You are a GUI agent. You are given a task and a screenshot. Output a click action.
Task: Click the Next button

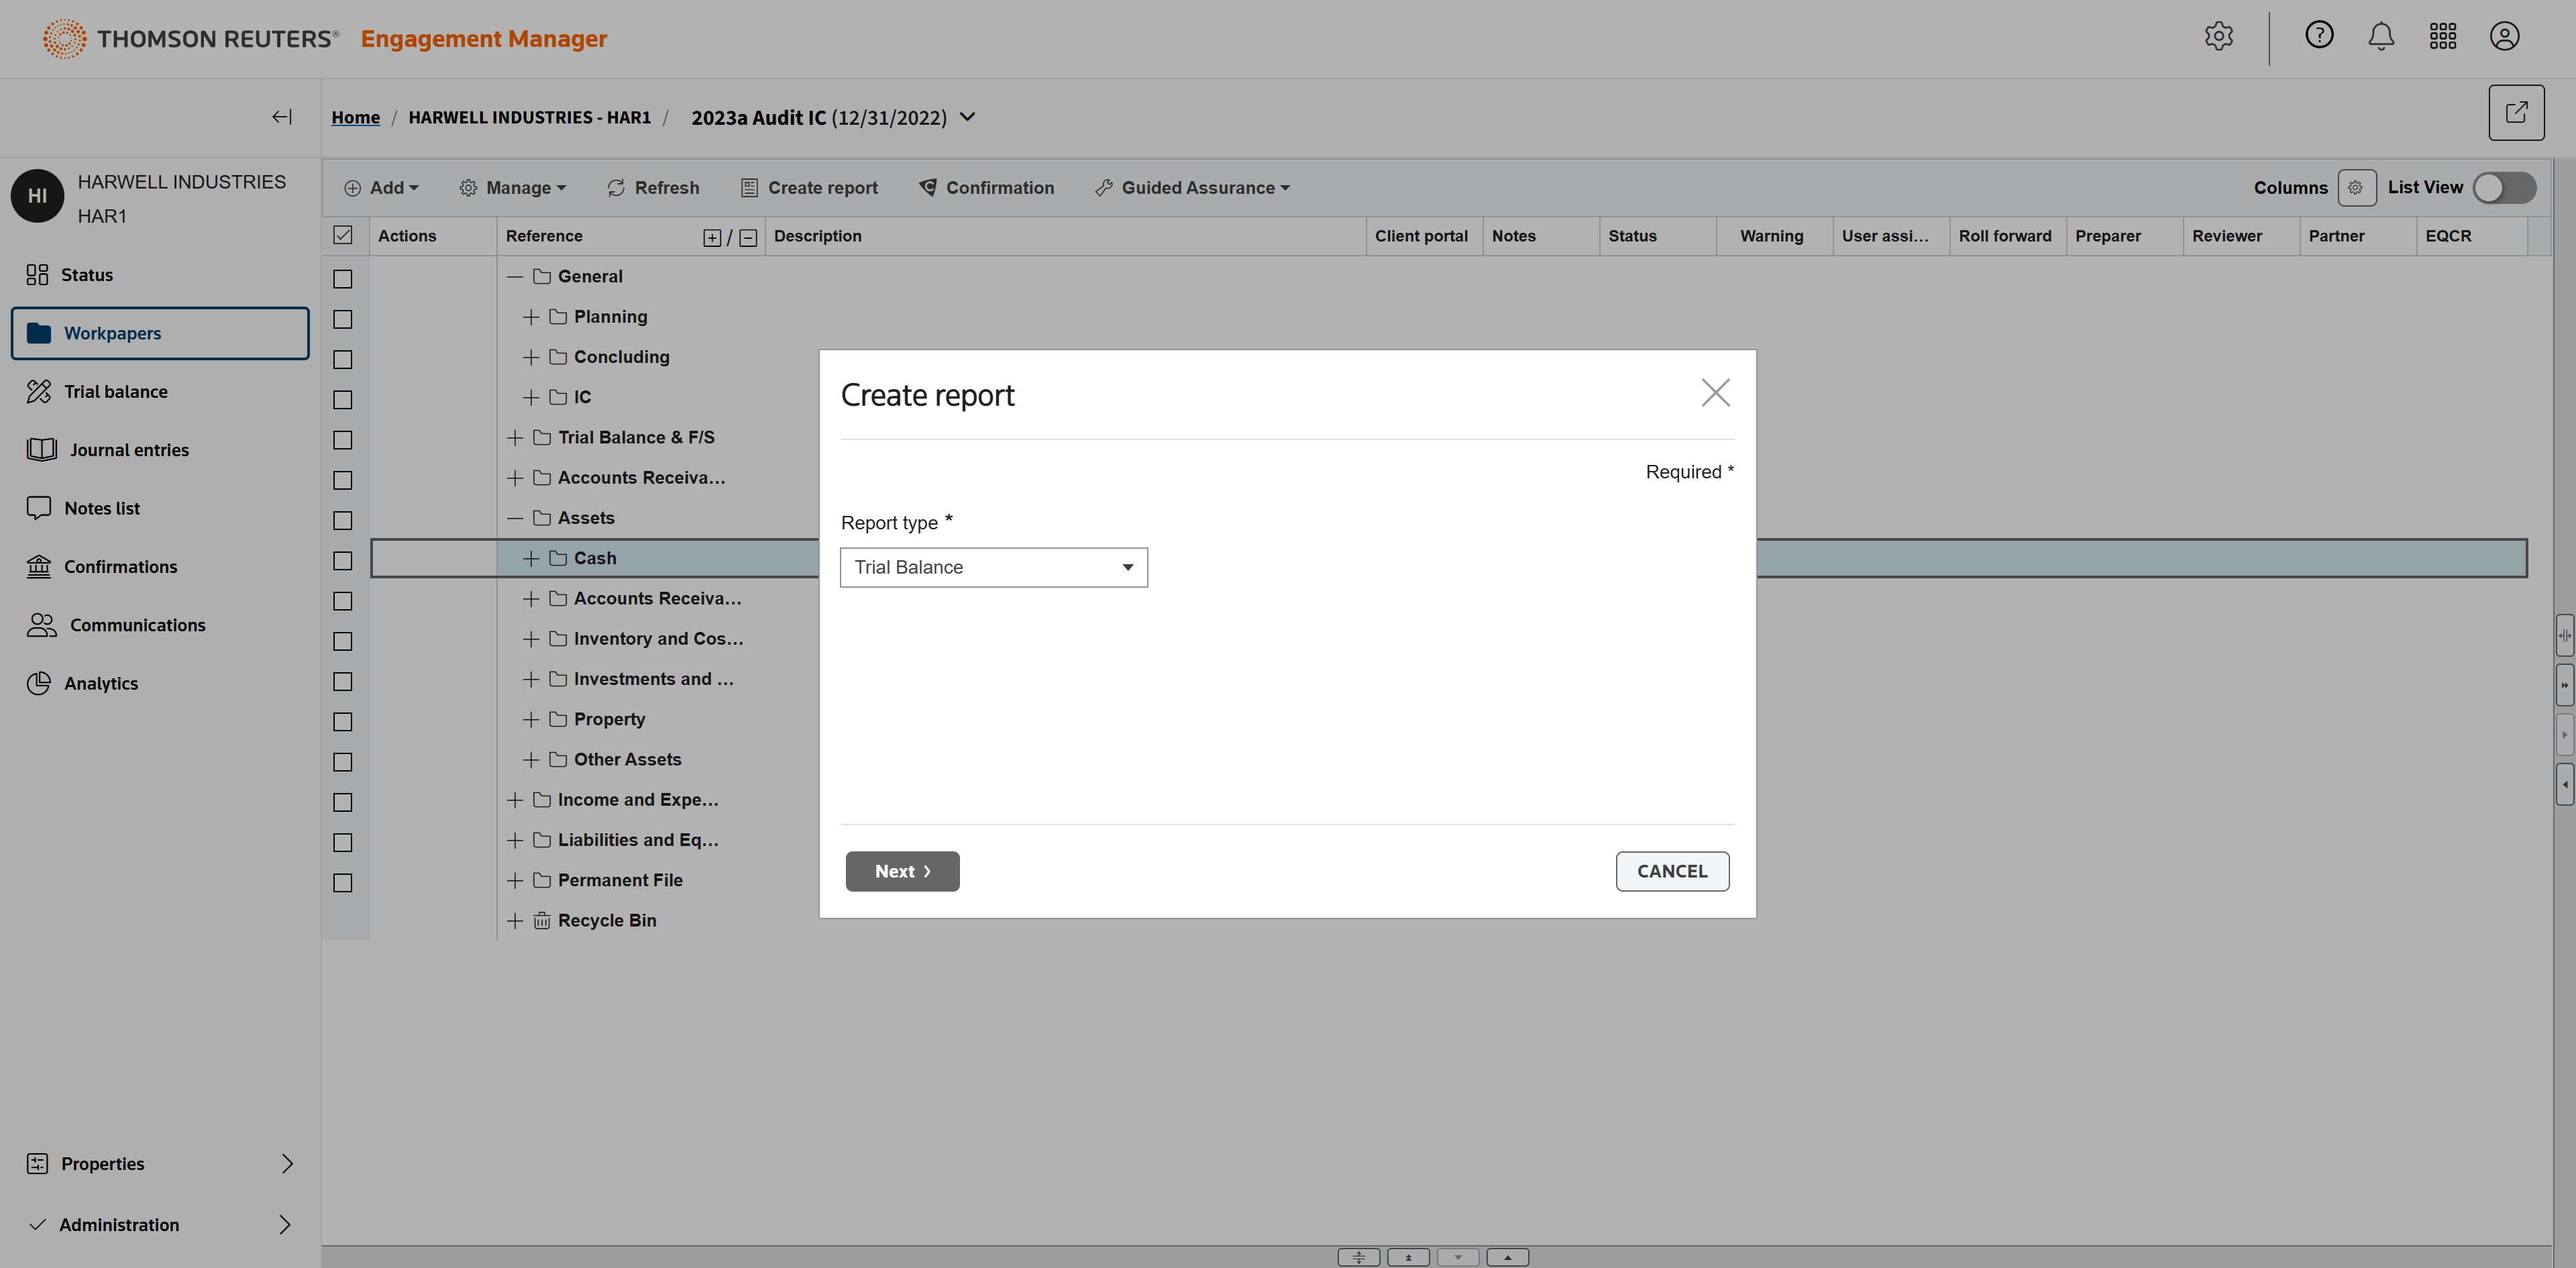click(901, 871)
